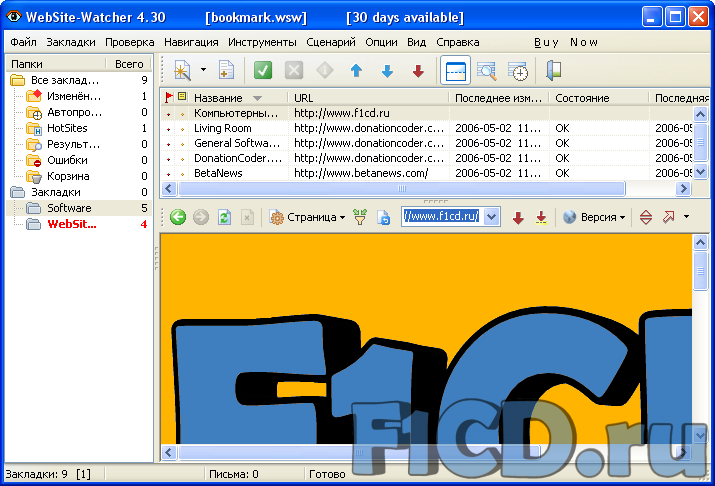This screenshot has height=486, width=715.
Task: Click the open external browser arrow icon
Action: click(x=668, y=217)
